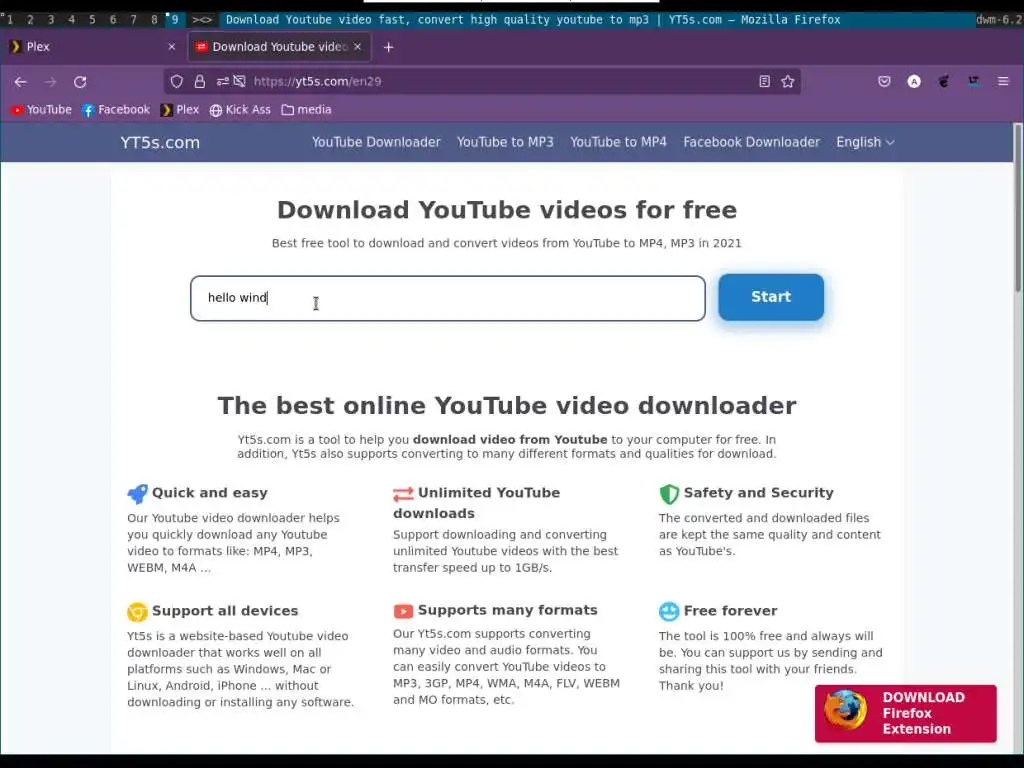Open Facebook Downloader nav item
This screenshot has height=768, width=1024.
coord(752,142)
